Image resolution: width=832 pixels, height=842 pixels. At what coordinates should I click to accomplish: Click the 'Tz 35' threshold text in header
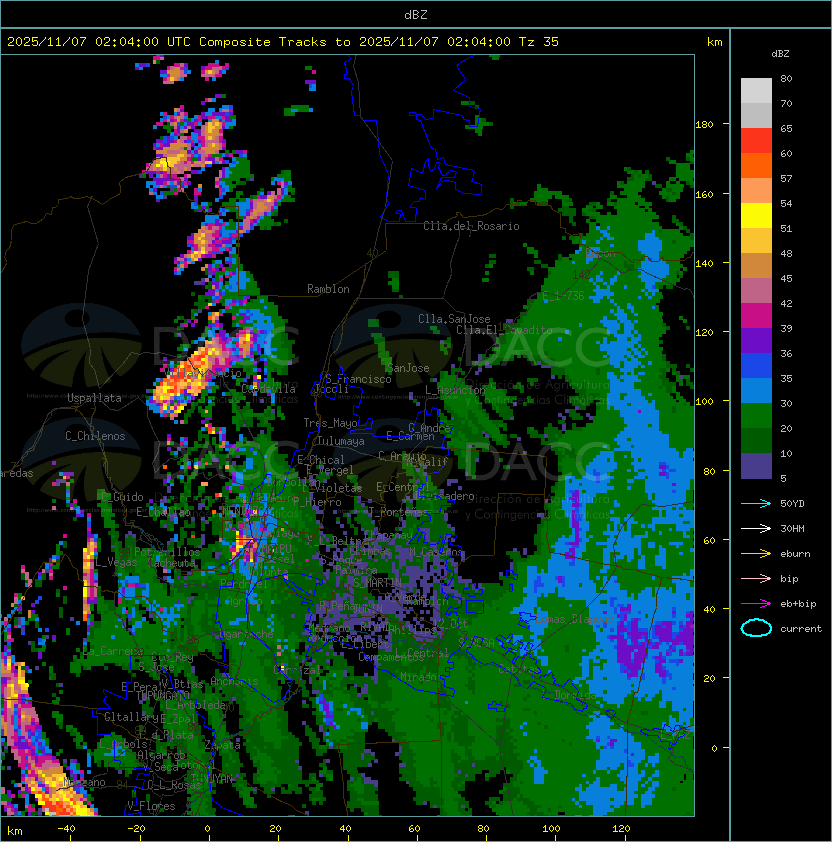point(539,41)
